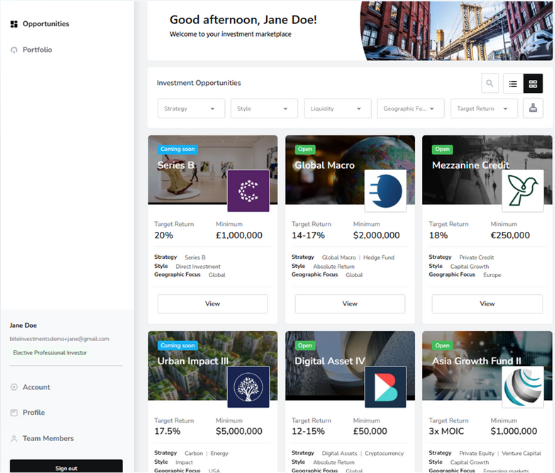Click the Coming soon badge on Urban Impact III
555x473 pixels.
178,345
